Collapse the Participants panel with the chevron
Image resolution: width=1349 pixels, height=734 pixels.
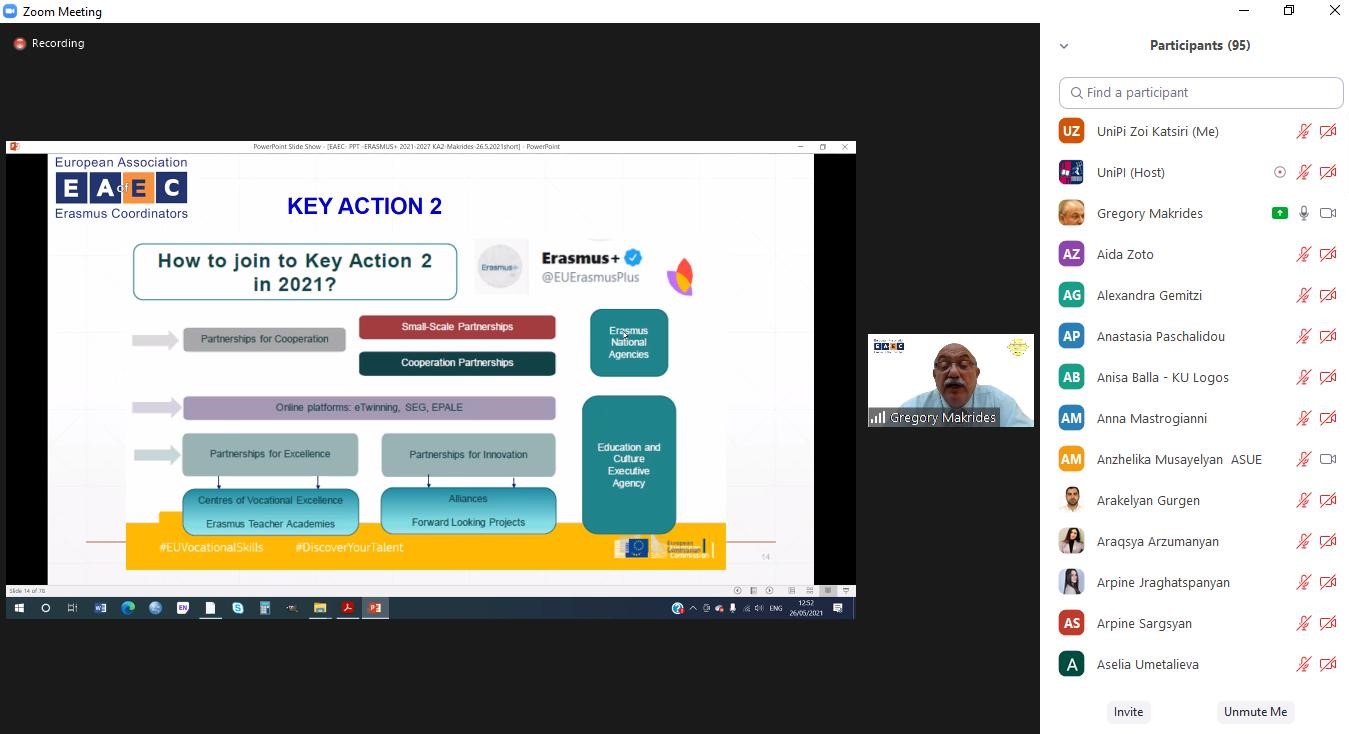pyautogui.click(x=1064, y=46)
